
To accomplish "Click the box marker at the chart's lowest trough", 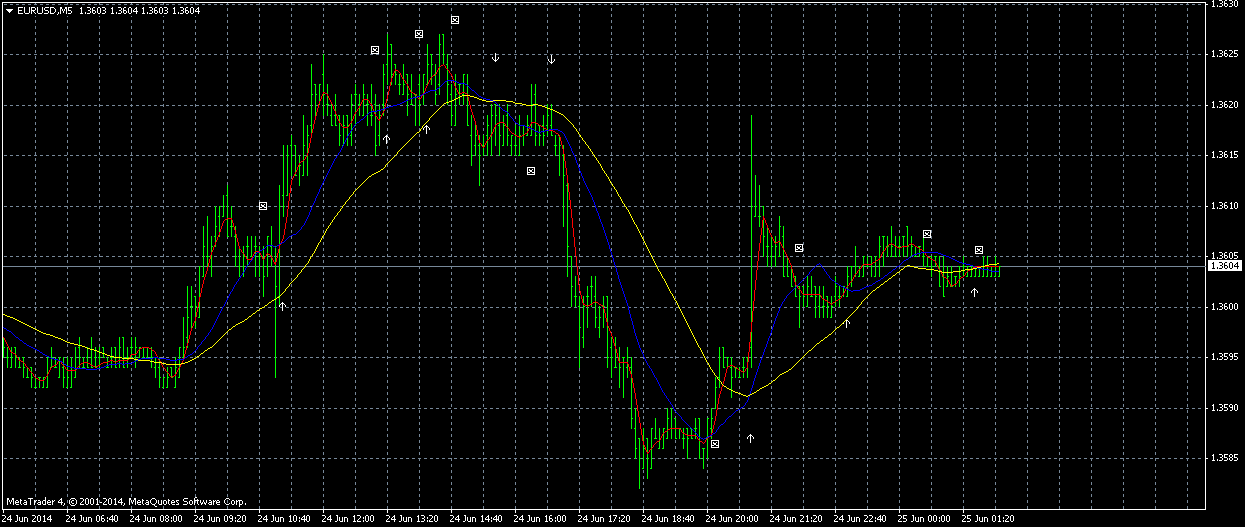I will point(714,442).
